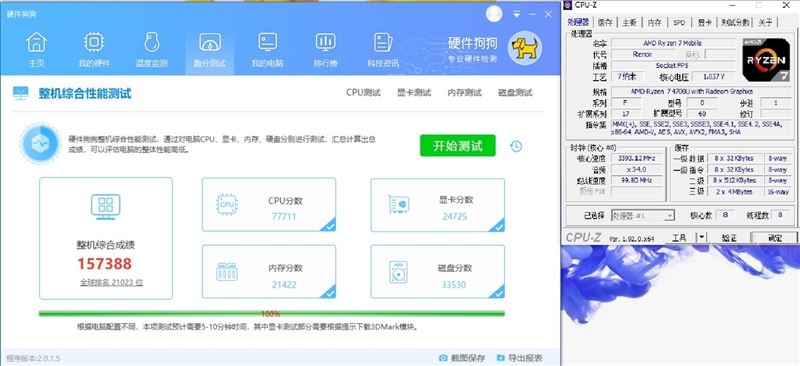This screenshot has height=366, width=800.
Task: Click the graphics score value 24725
Action: click(x=455, y=216)
